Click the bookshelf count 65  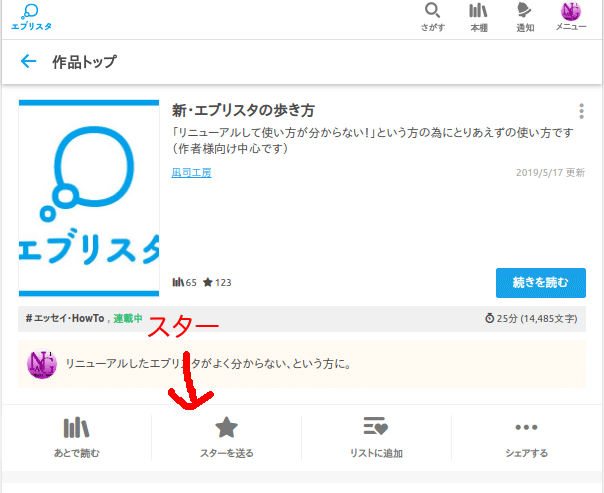(185, 283)
